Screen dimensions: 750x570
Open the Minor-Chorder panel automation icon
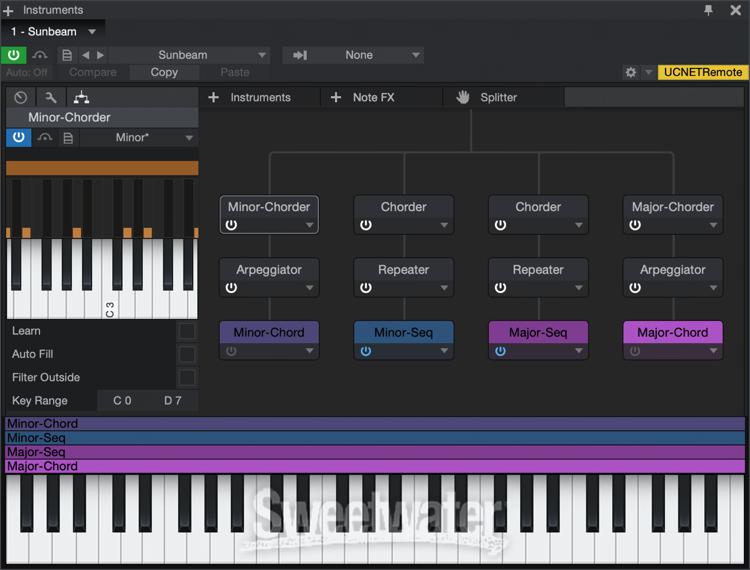point(45,138)
